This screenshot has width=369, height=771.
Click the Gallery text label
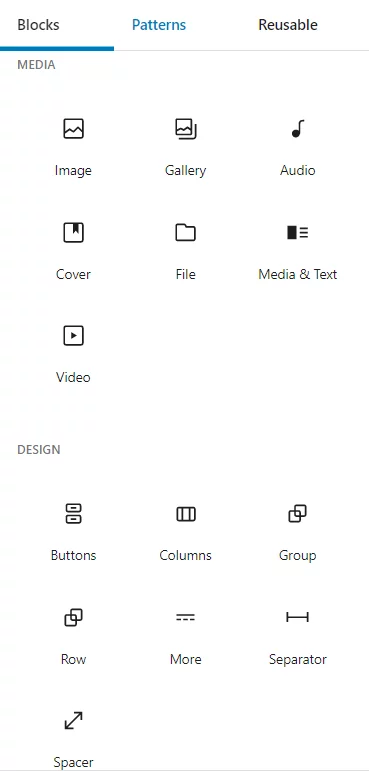click(x=185, y=171)
